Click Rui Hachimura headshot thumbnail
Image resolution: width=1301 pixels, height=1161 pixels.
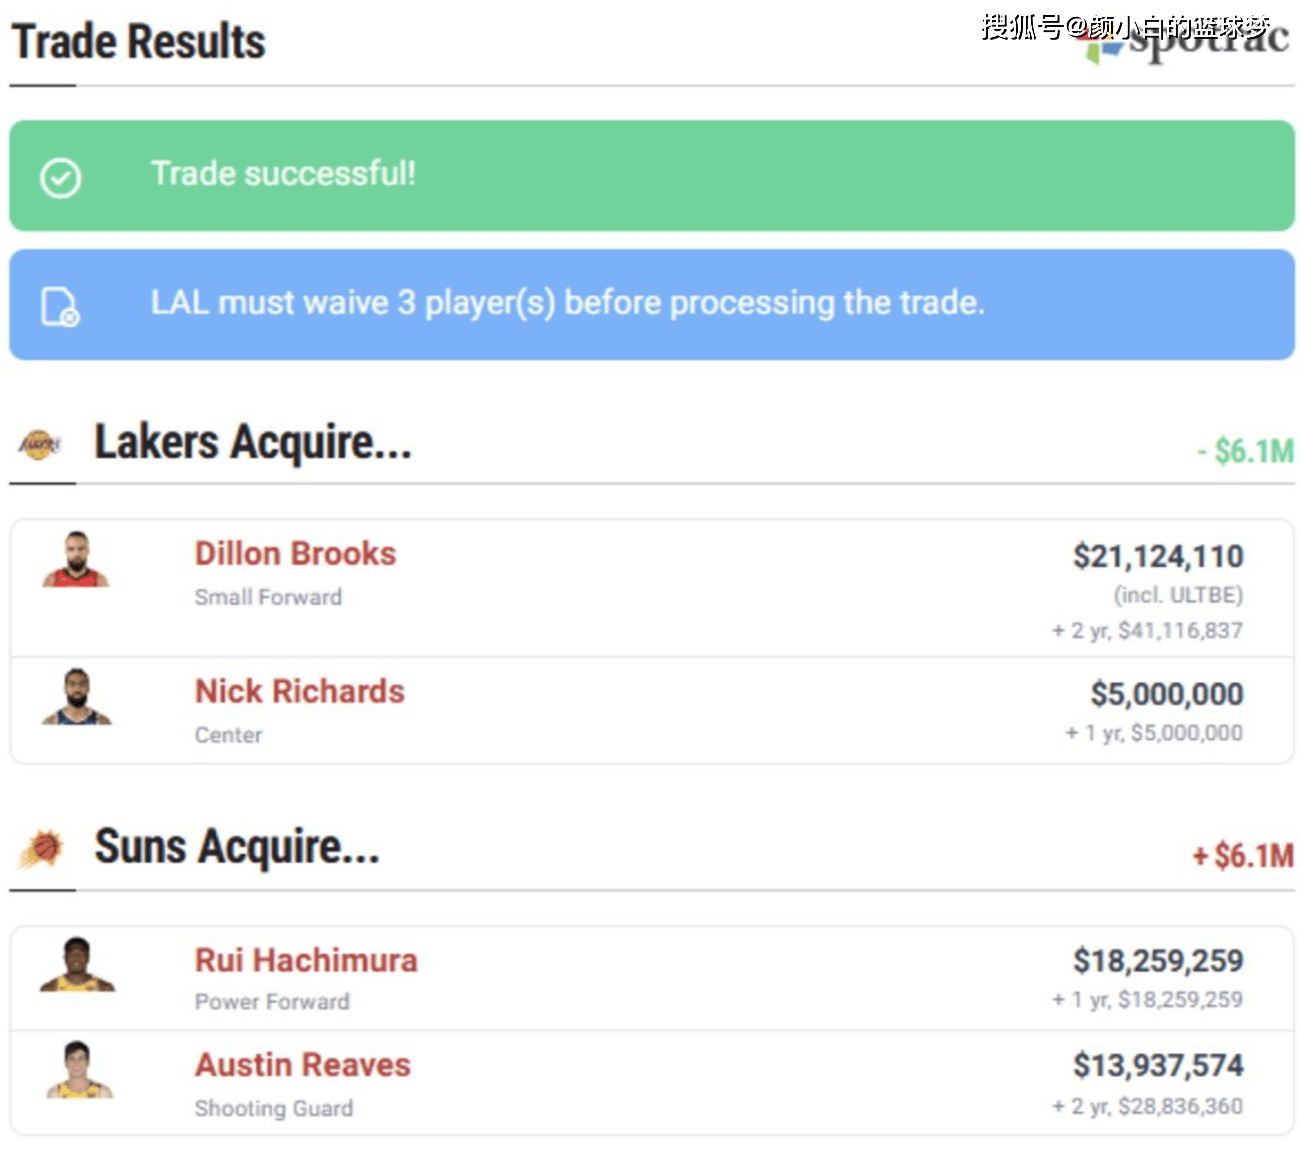coord(77,965)
